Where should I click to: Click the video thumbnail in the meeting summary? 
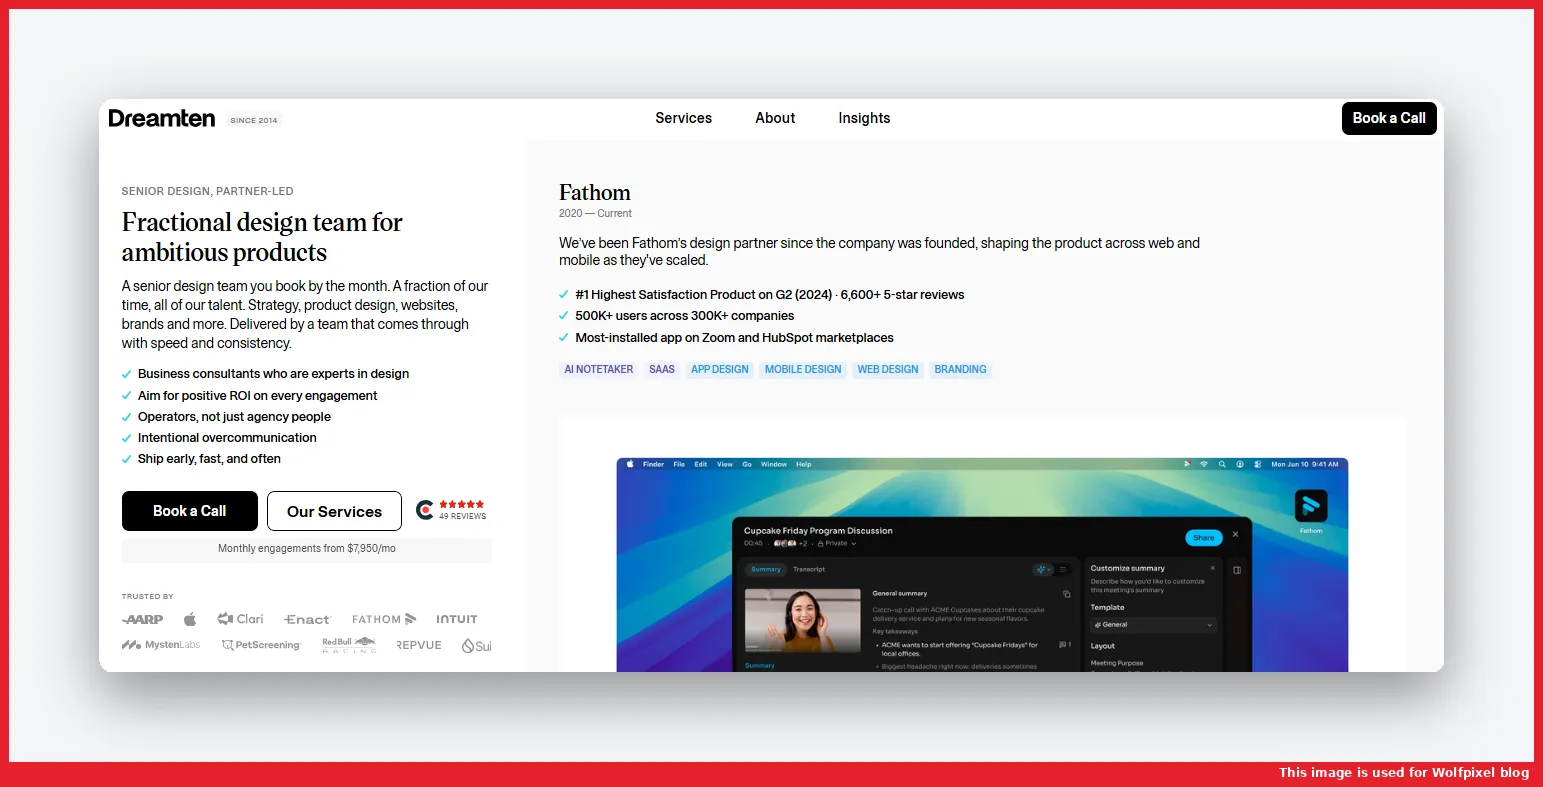802,621
